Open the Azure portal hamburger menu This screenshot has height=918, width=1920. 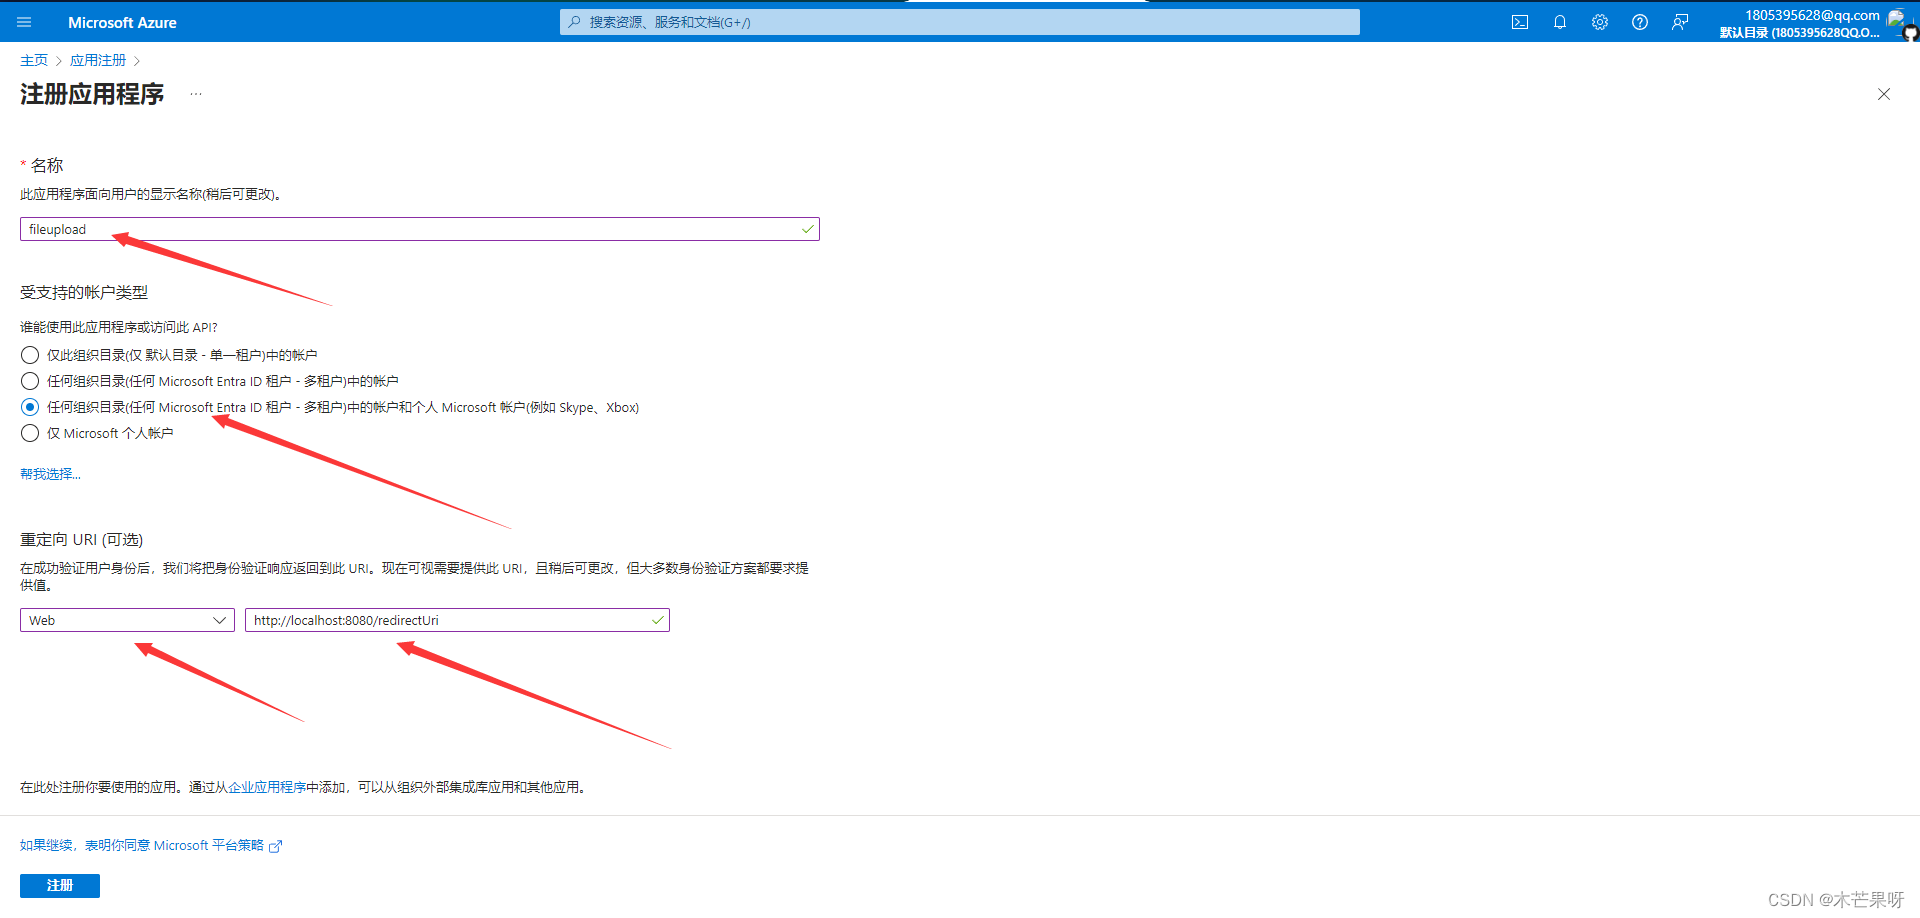[x=24, y=22]
